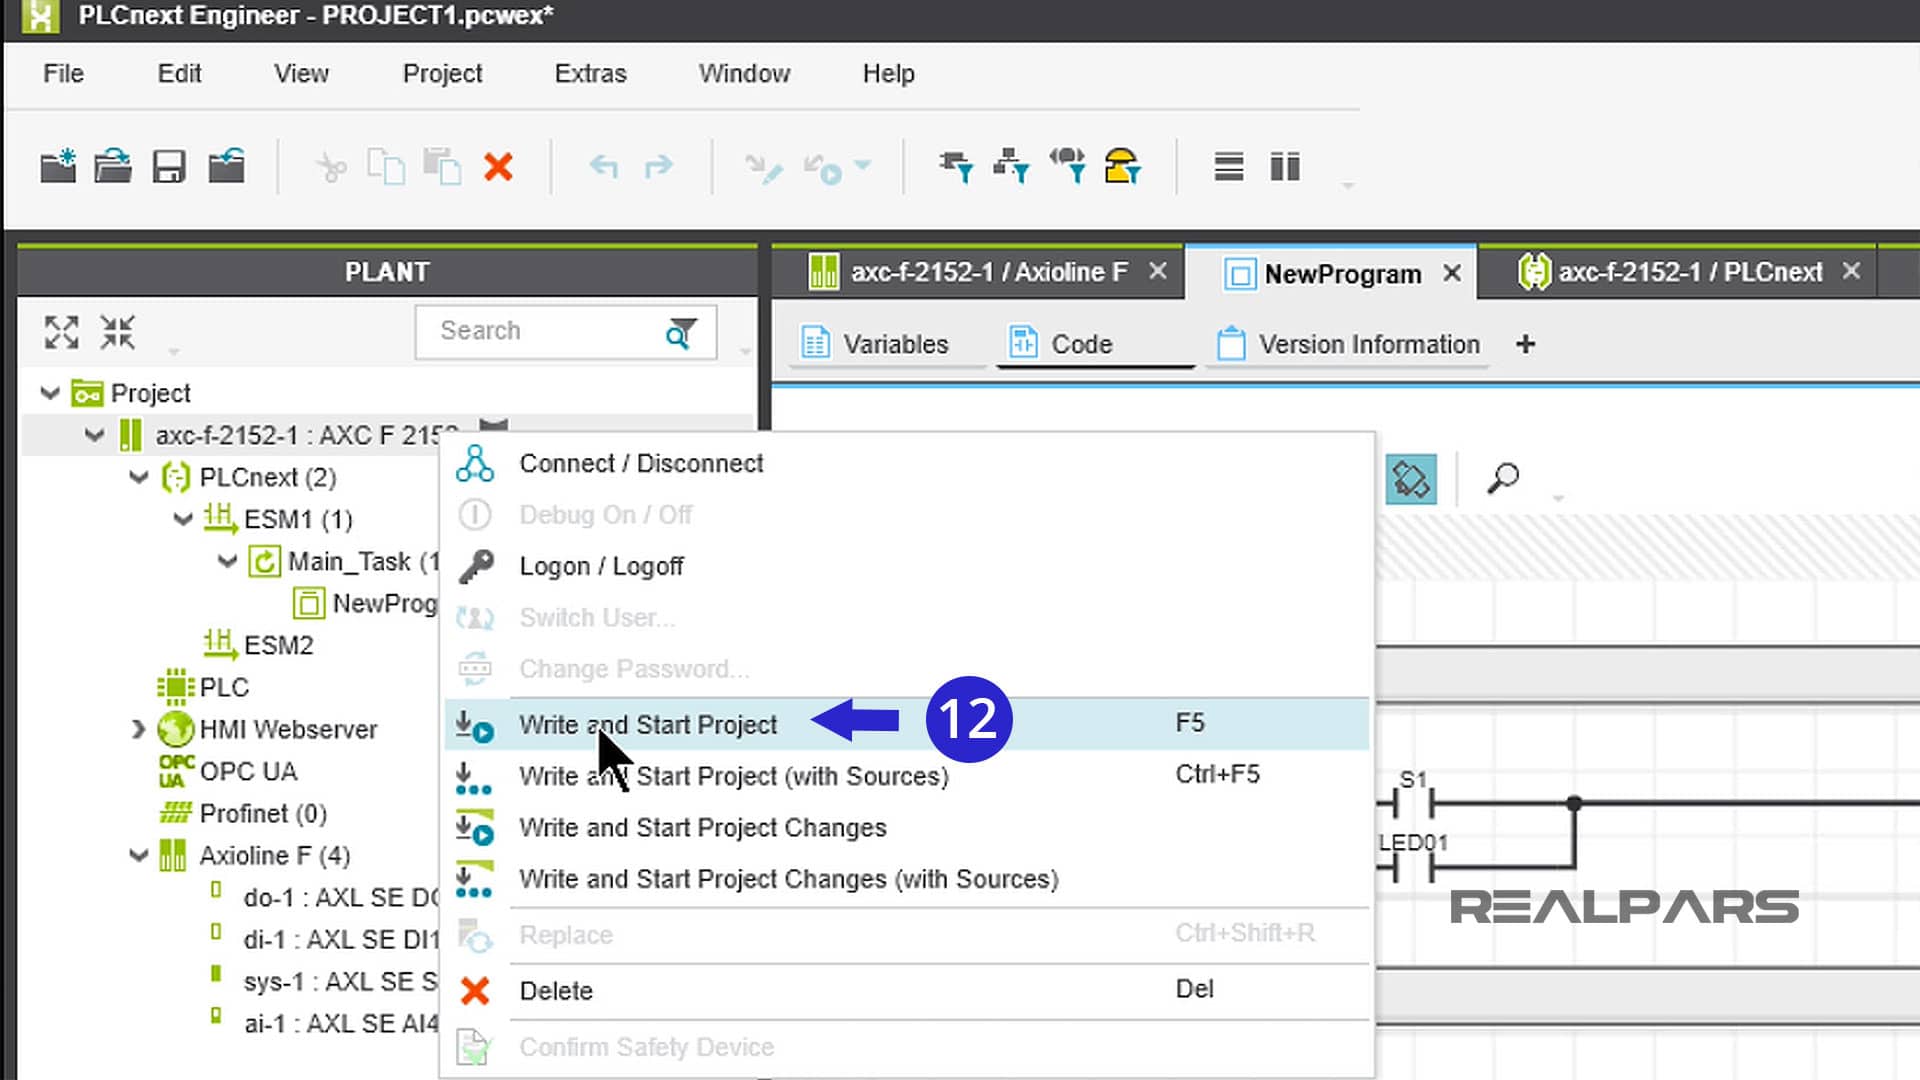This screenshot has height=1080, width=1920.
Task: Collapse all nodes in PLANT tree
Action: tap(117, 332)
